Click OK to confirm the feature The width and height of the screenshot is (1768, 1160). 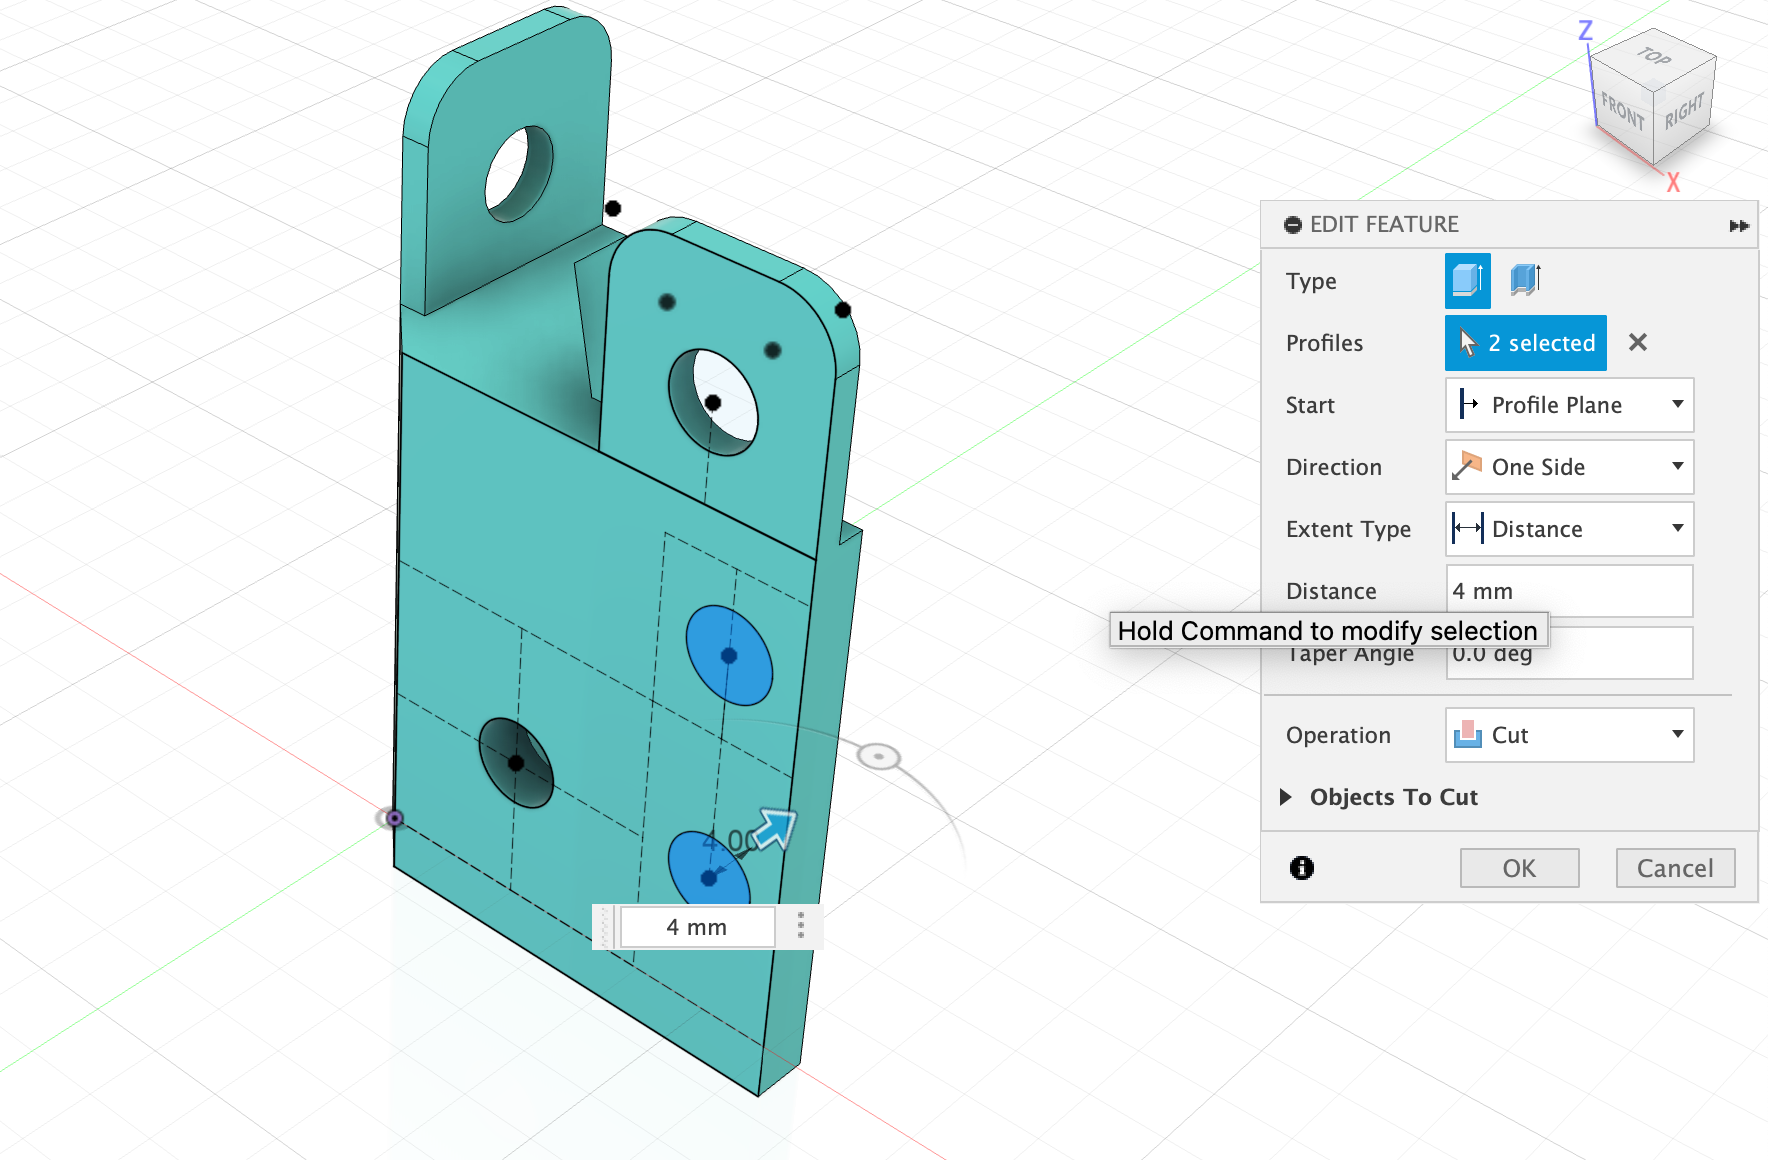point(1520,868)
